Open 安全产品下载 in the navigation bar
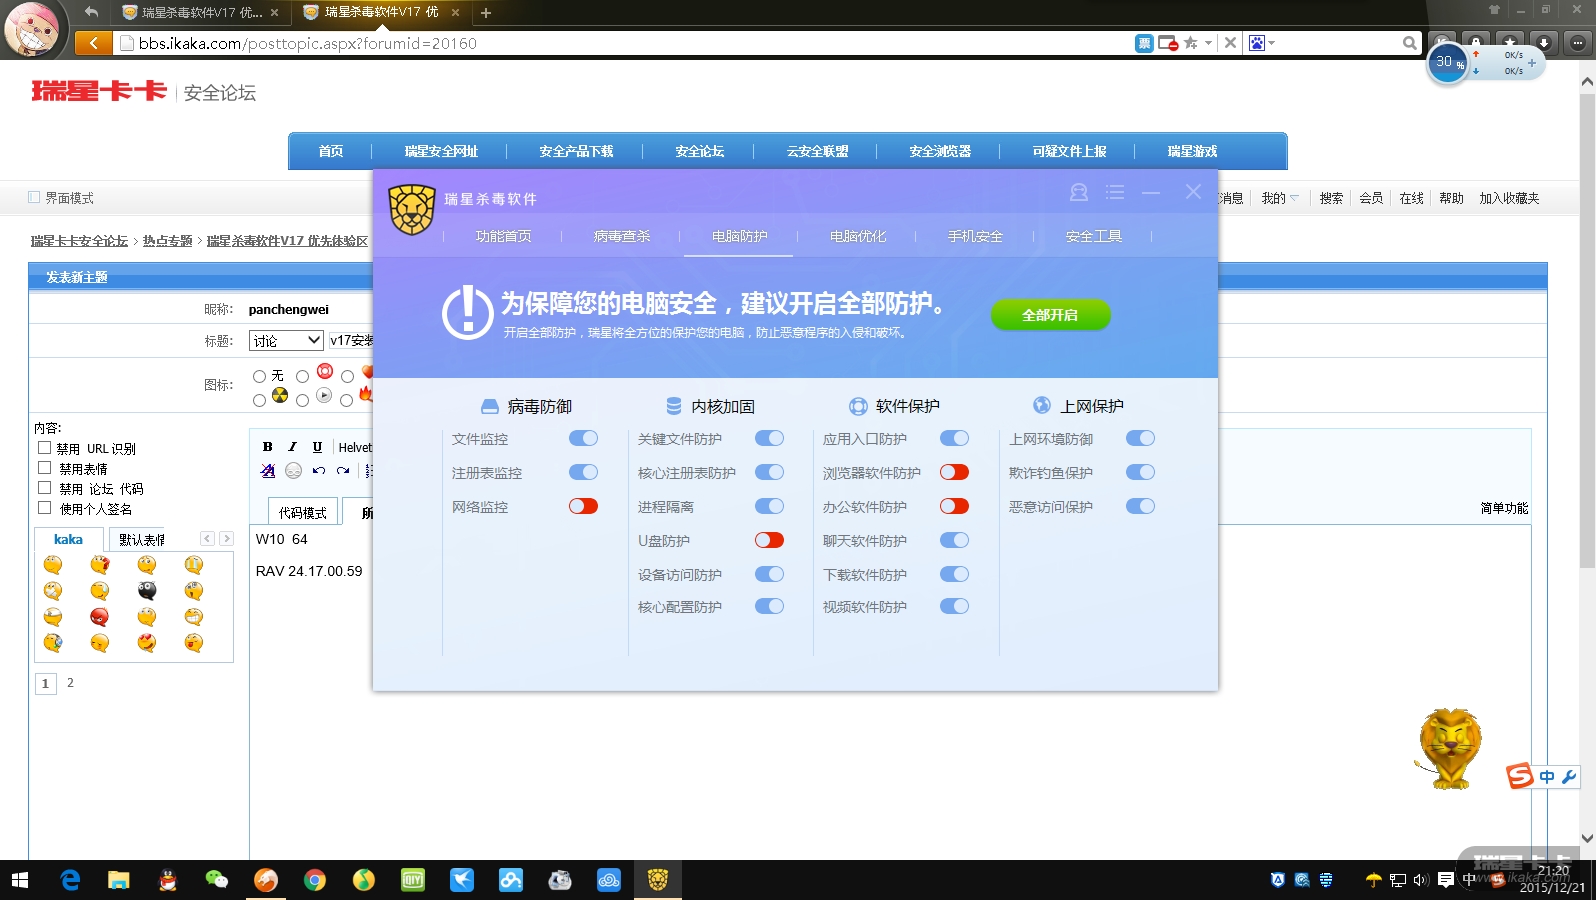 (x=576, y=151)
